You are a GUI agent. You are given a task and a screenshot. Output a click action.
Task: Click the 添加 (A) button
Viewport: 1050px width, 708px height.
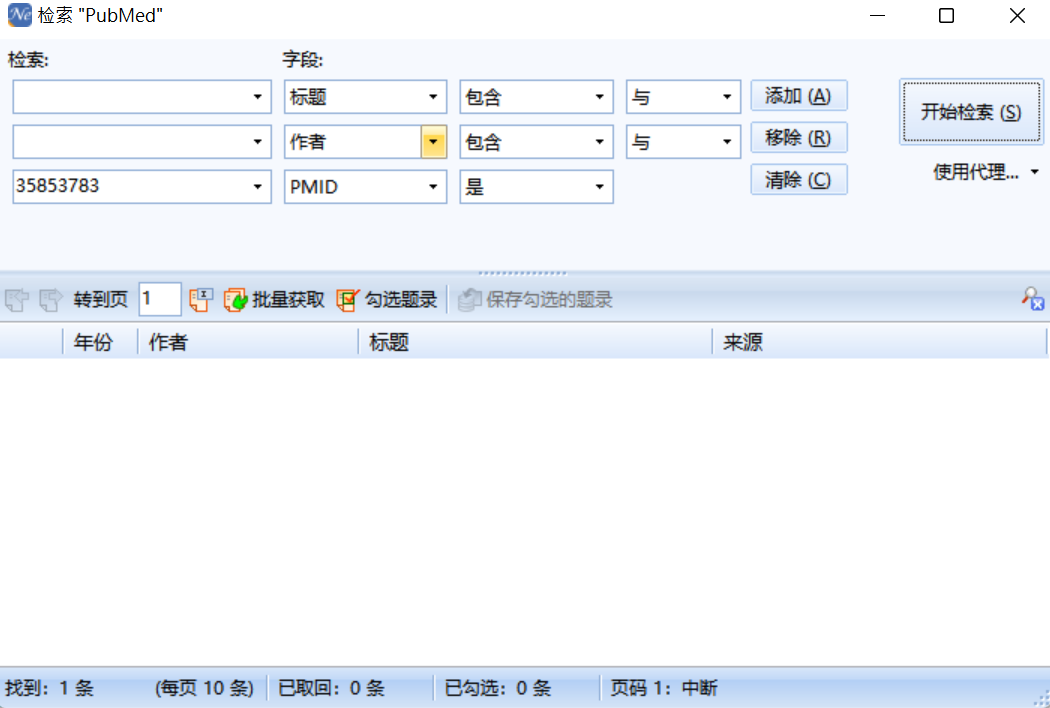[x=799, y=96]
